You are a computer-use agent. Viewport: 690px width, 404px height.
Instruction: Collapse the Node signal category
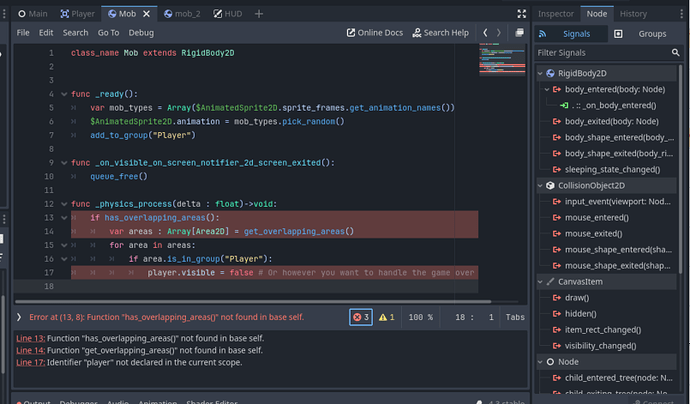[540, 362]
